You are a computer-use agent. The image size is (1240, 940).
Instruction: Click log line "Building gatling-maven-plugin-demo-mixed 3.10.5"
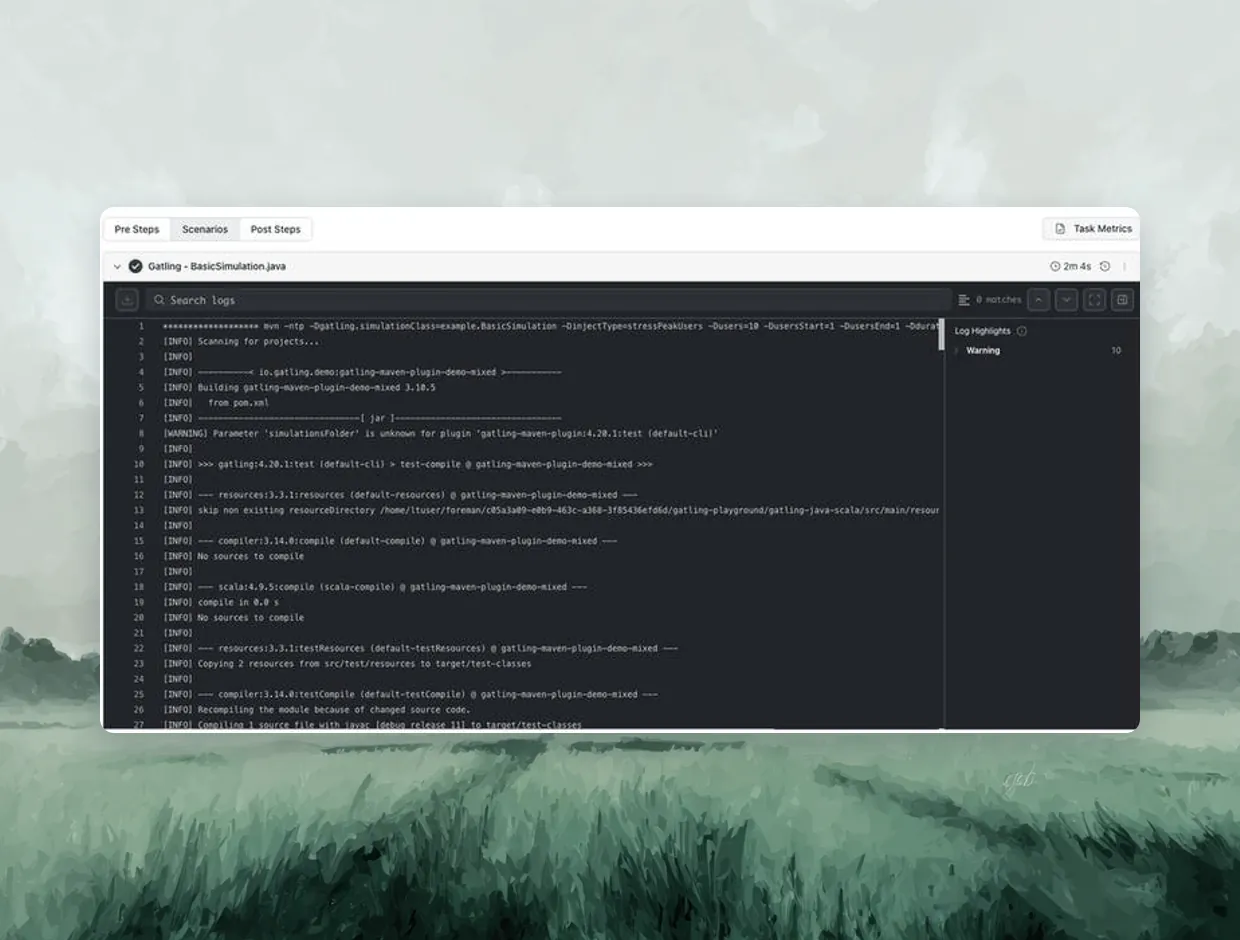tap(299, 388)
